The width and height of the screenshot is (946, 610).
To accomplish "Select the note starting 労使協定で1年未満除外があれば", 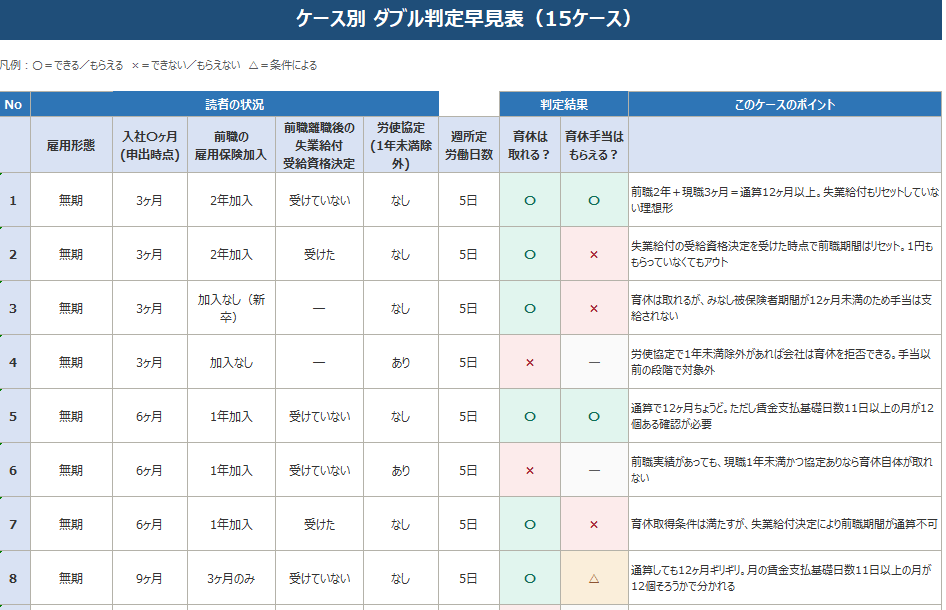I will (784, 362).
